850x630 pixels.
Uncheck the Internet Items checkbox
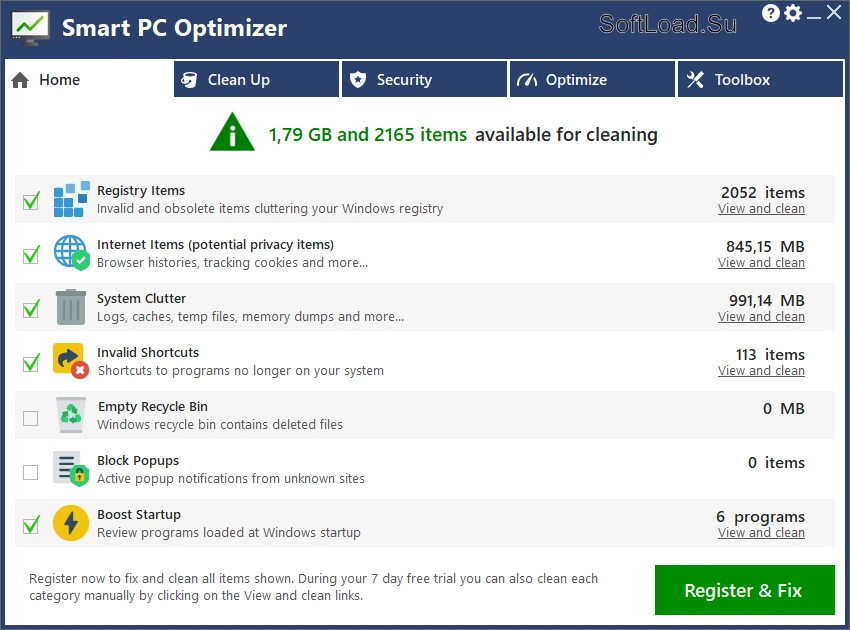tap(31, 255)
